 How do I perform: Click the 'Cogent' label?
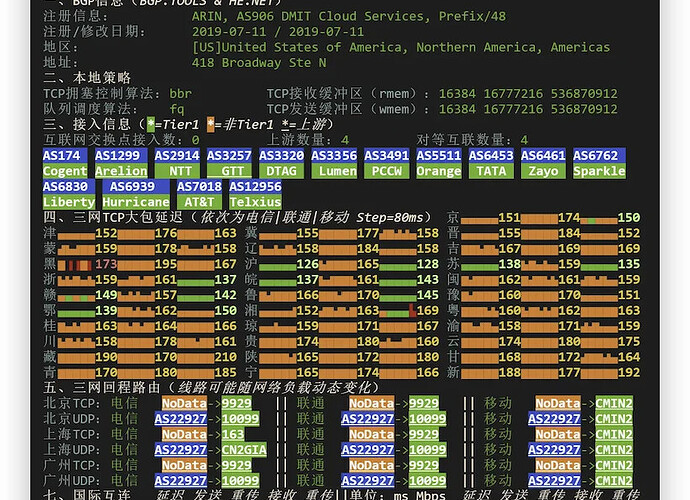pos(65,171)
